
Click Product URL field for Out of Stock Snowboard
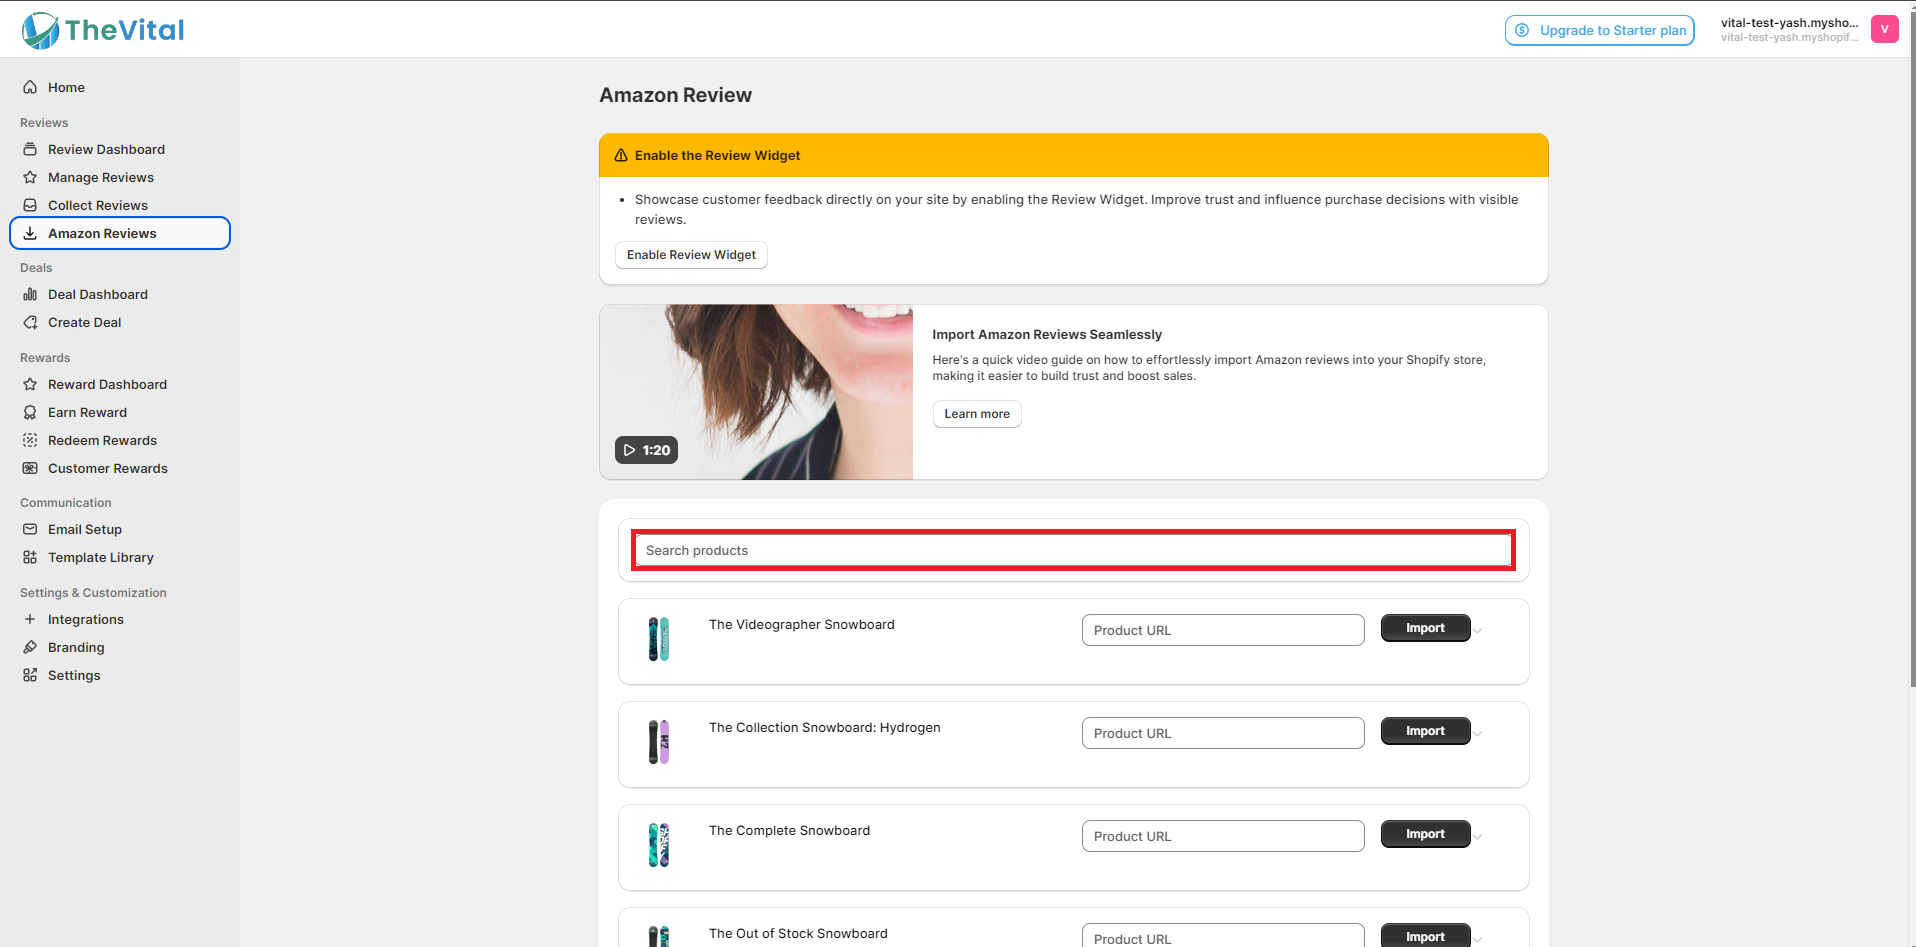click(1223, 936)
